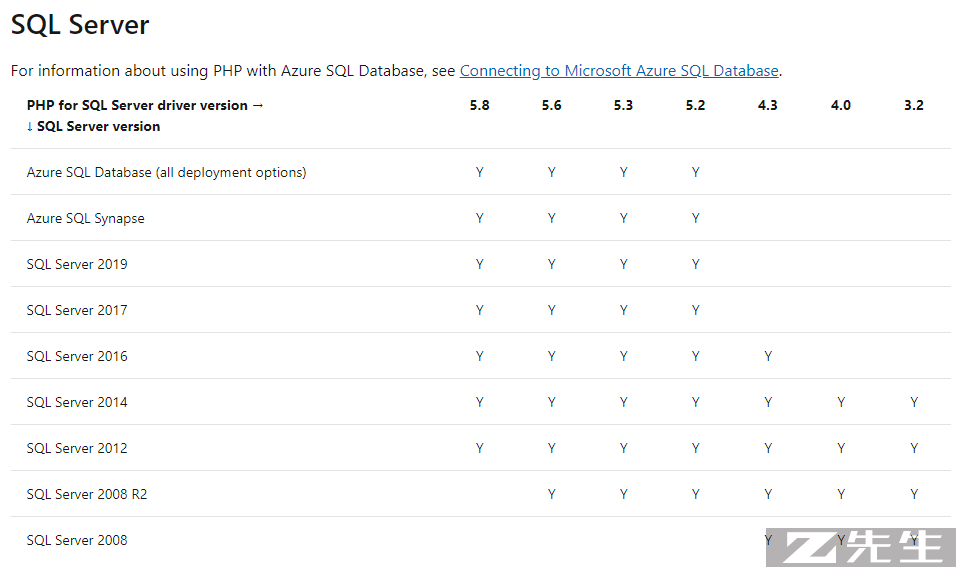The width and height of the screenshot is (956, 567).
Task: Click the Y for SQL Server 2008 R2 under 5.6
Action: click(552, 494)
